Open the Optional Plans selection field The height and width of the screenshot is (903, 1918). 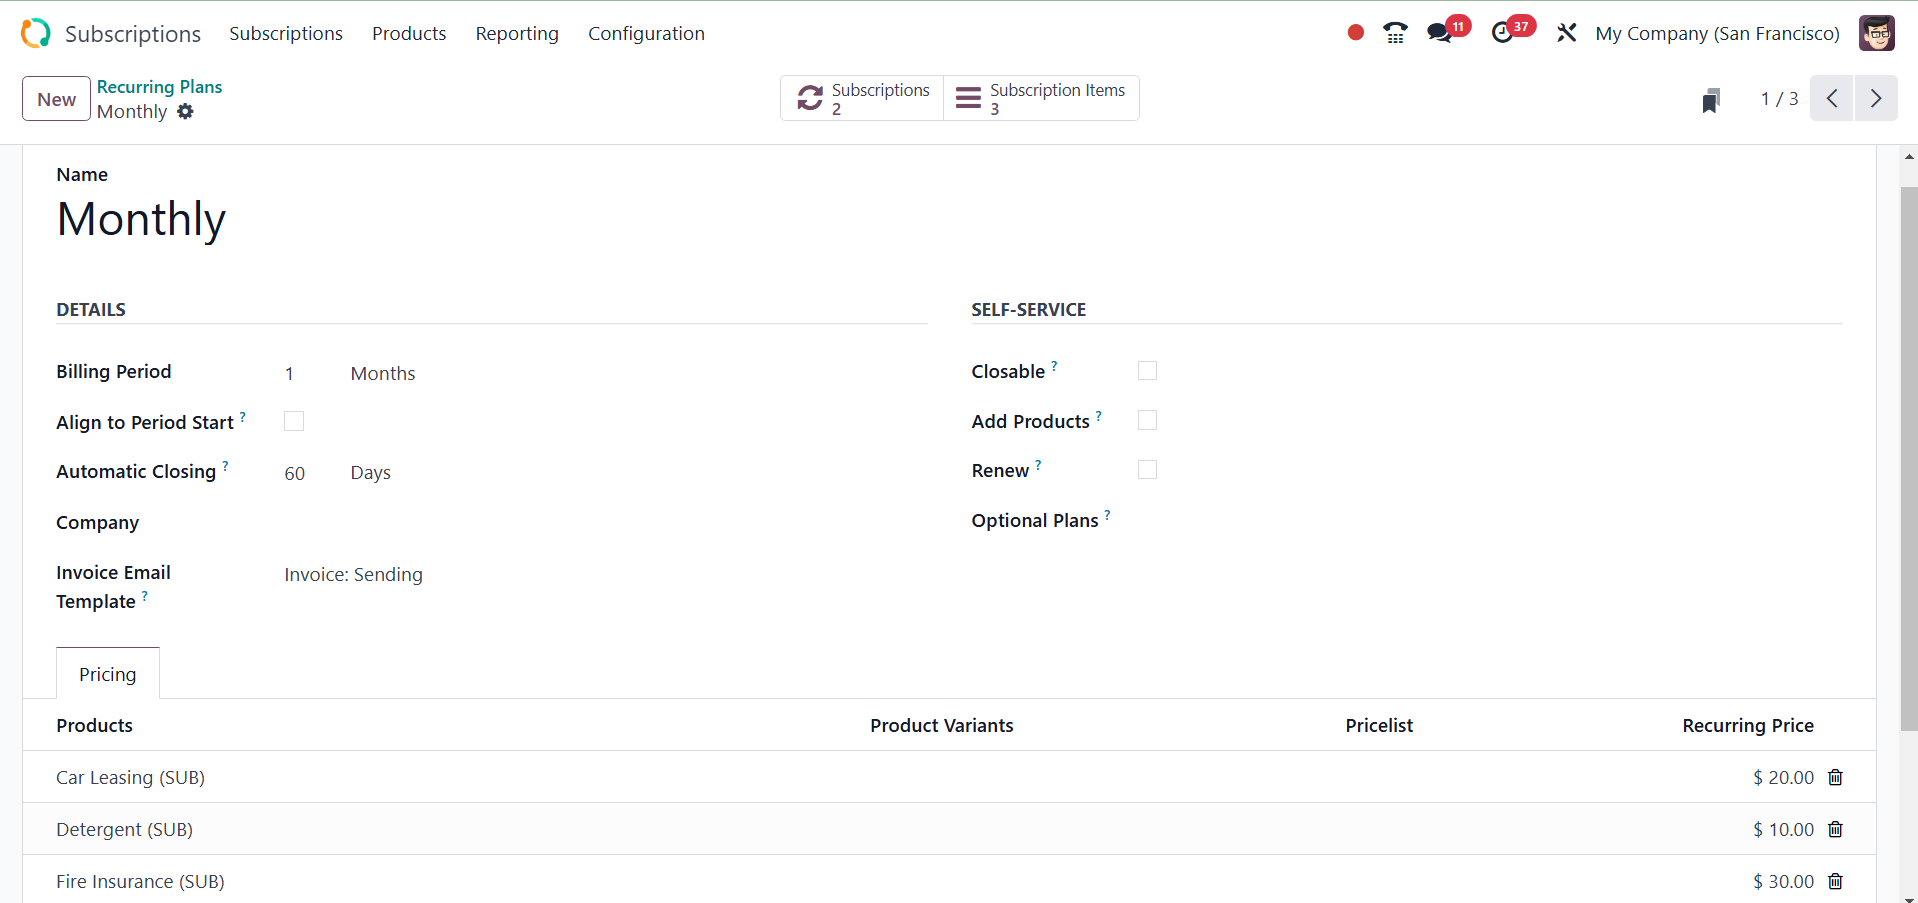[1490, 521]
